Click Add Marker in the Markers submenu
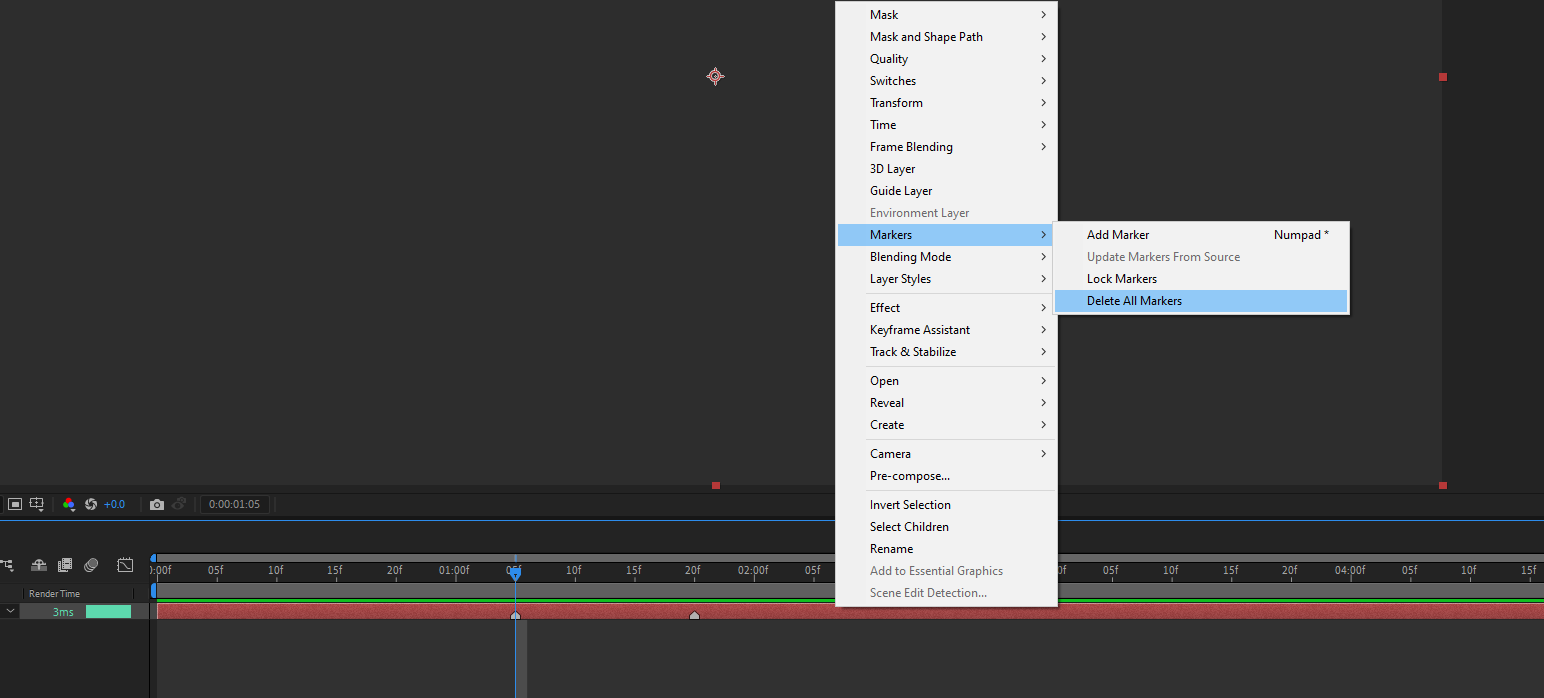Viewport: 1544px width, 698px height. click(1117, 234)
